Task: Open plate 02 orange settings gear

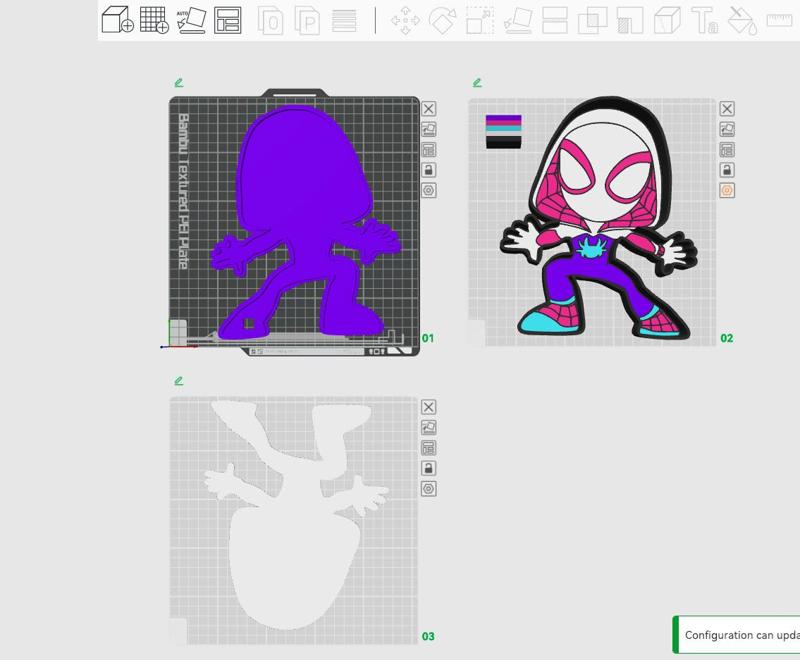Action: click(727, 190)
